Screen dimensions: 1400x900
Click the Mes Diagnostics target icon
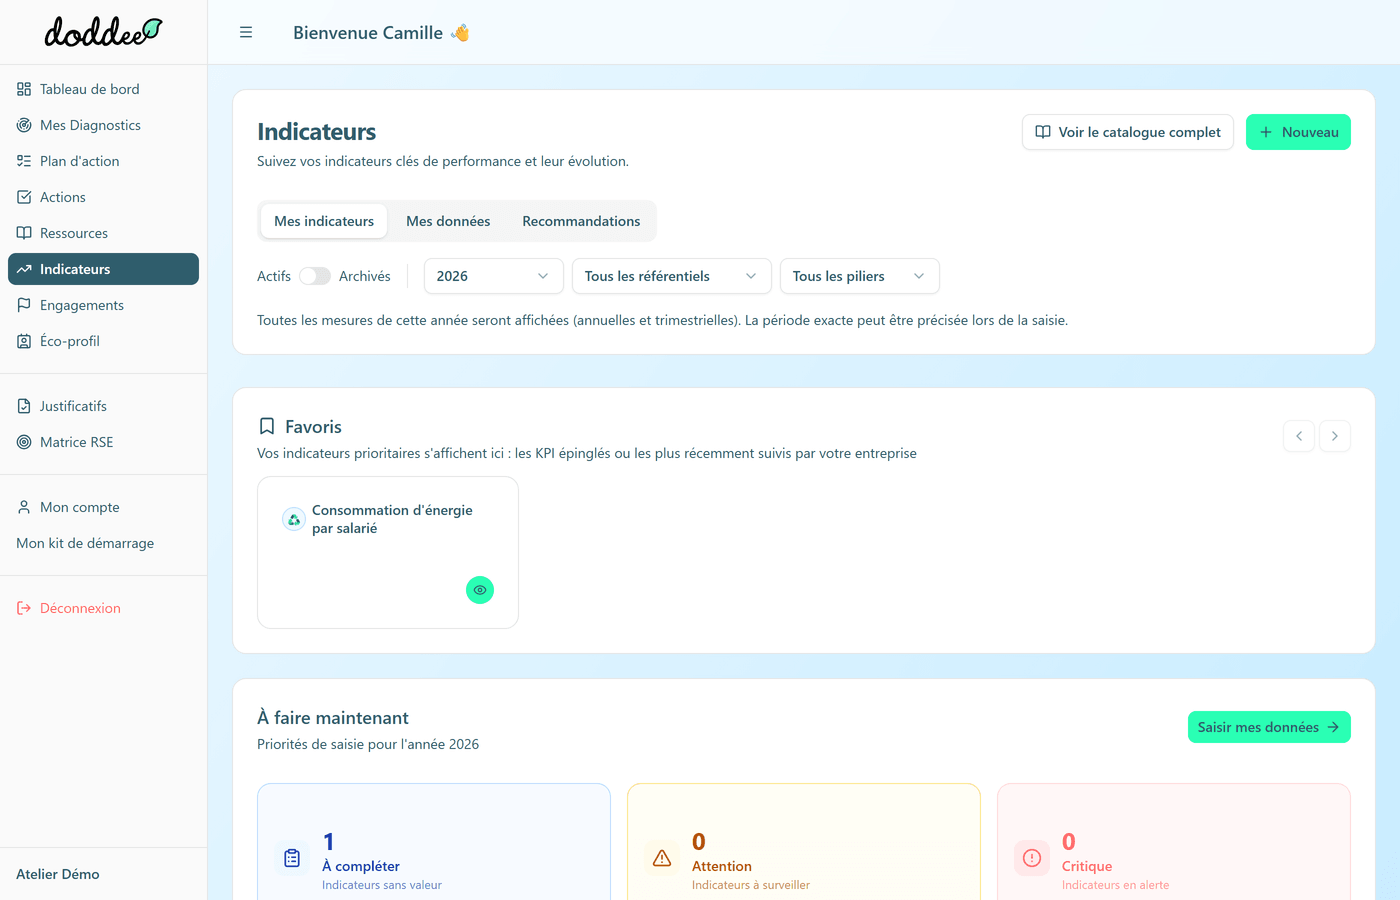click(24, 125)
